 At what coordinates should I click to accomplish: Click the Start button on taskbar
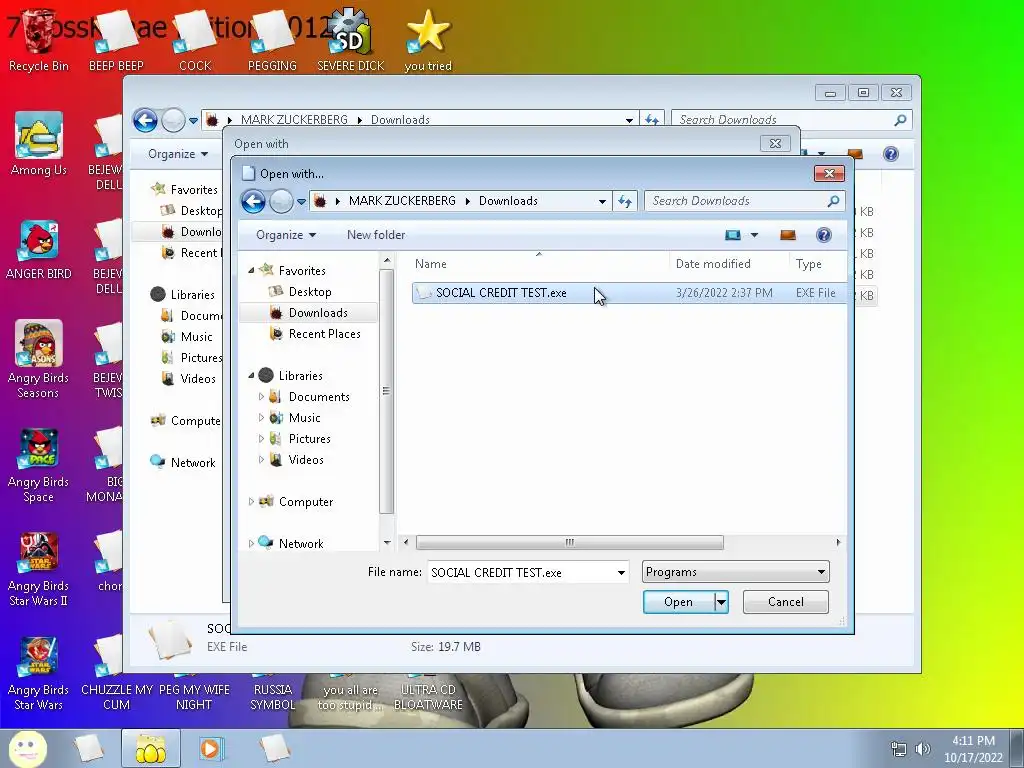(x=25, y=748)
